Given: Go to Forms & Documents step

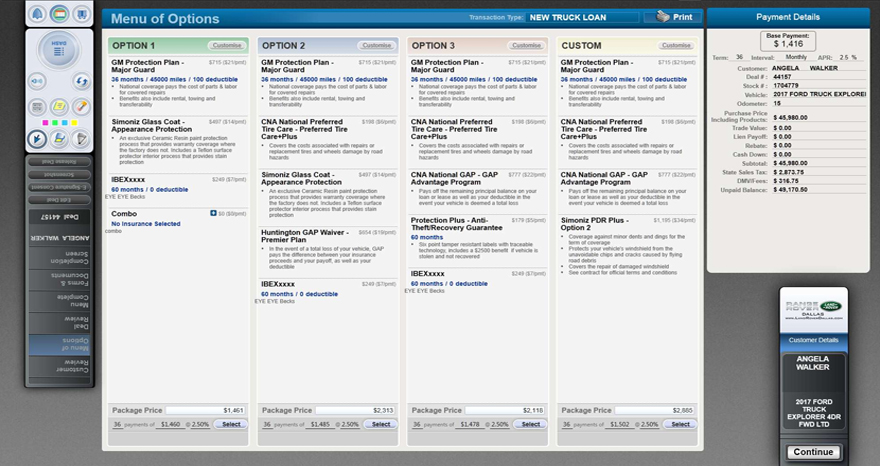Looking at the screenshot, I should tap(59, 279).
